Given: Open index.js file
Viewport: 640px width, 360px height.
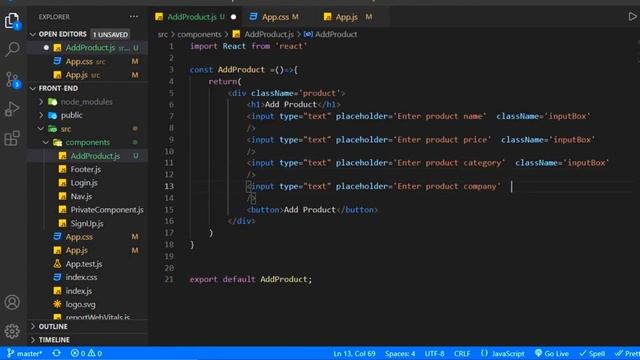Looking at the screenshot, I should [78, 291].
